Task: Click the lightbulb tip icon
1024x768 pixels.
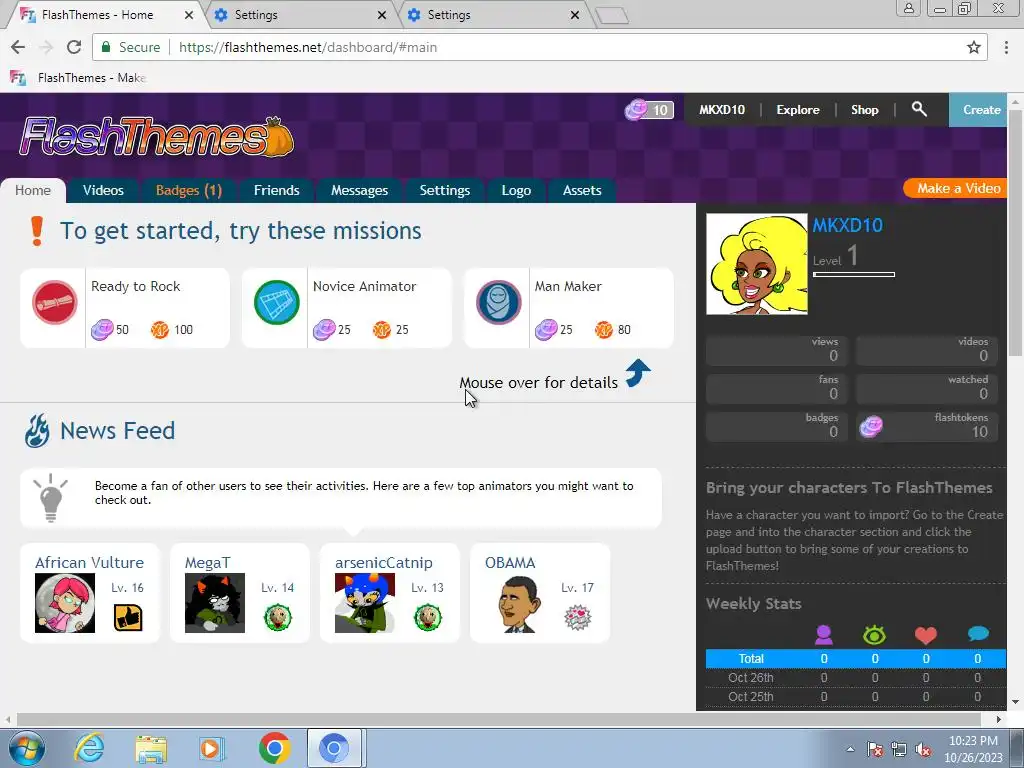Action: point(51,498)
